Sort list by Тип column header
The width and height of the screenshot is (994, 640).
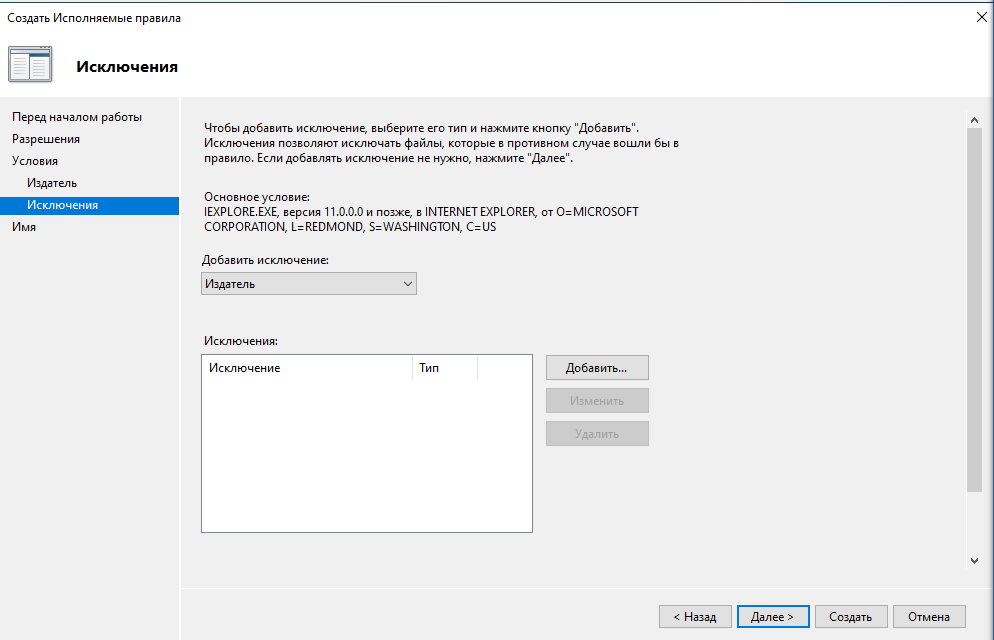[445, 368]
